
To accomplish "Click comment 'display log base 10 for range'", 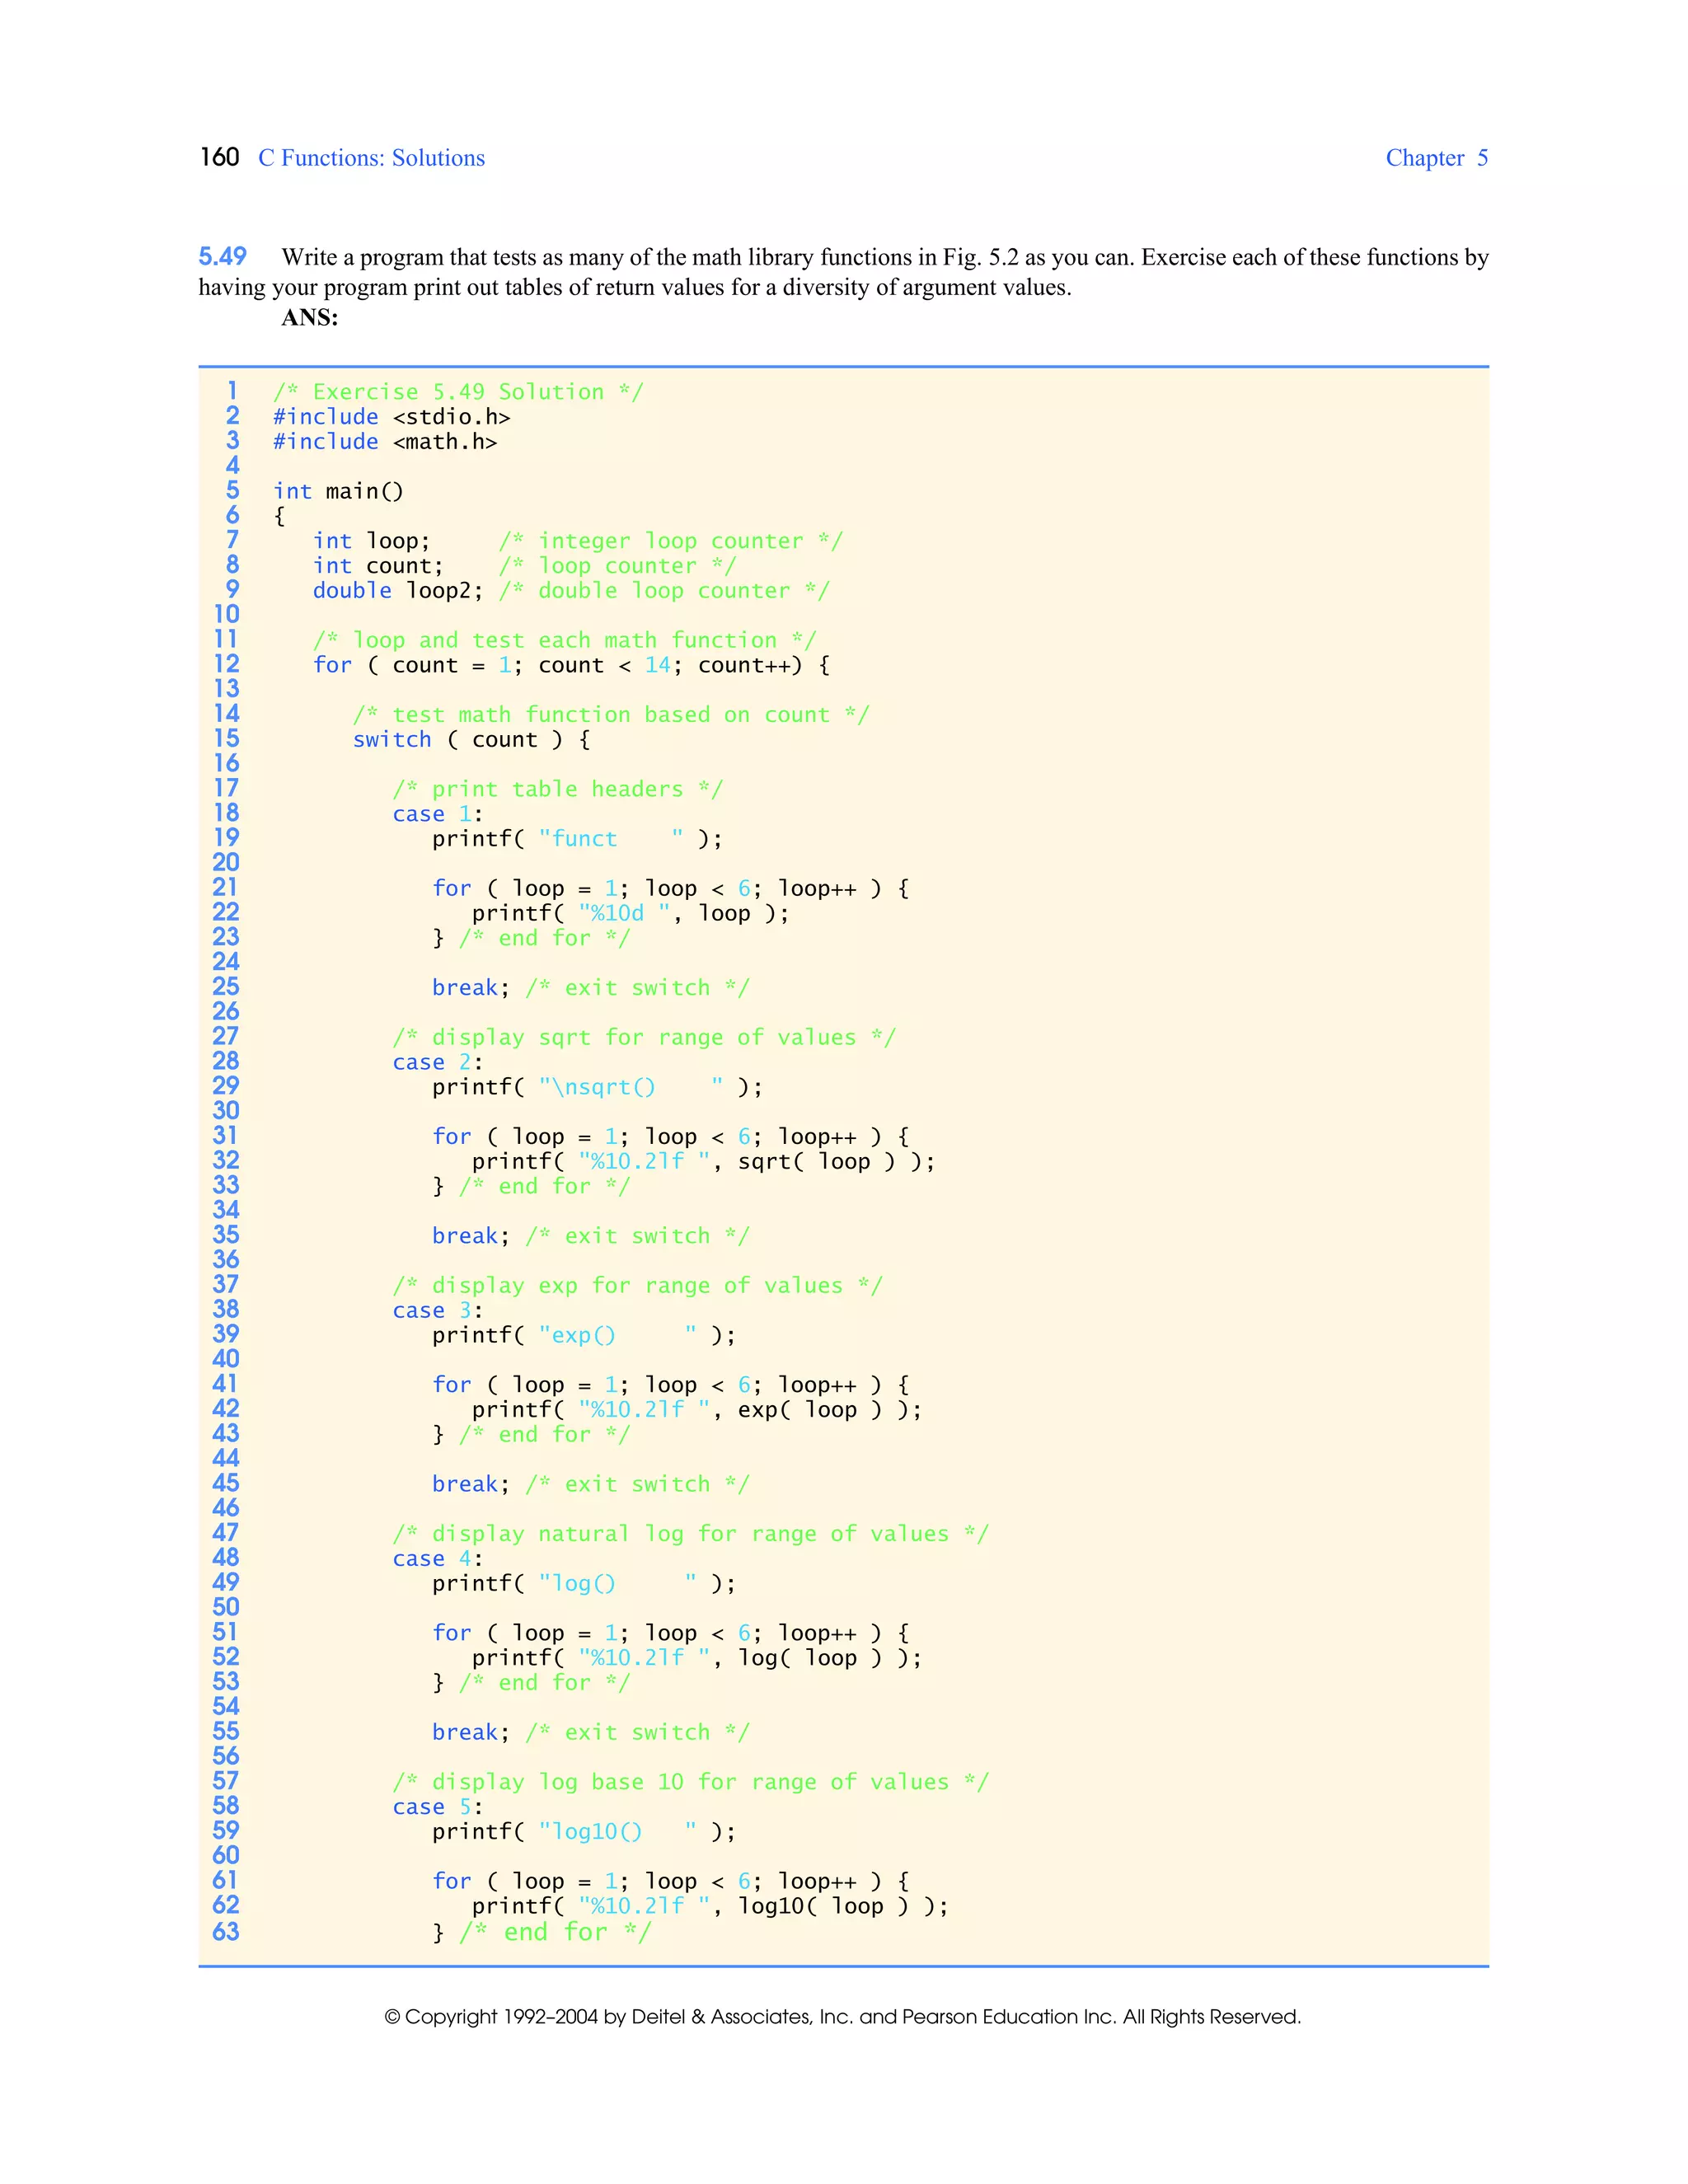I will (690, 1782).
